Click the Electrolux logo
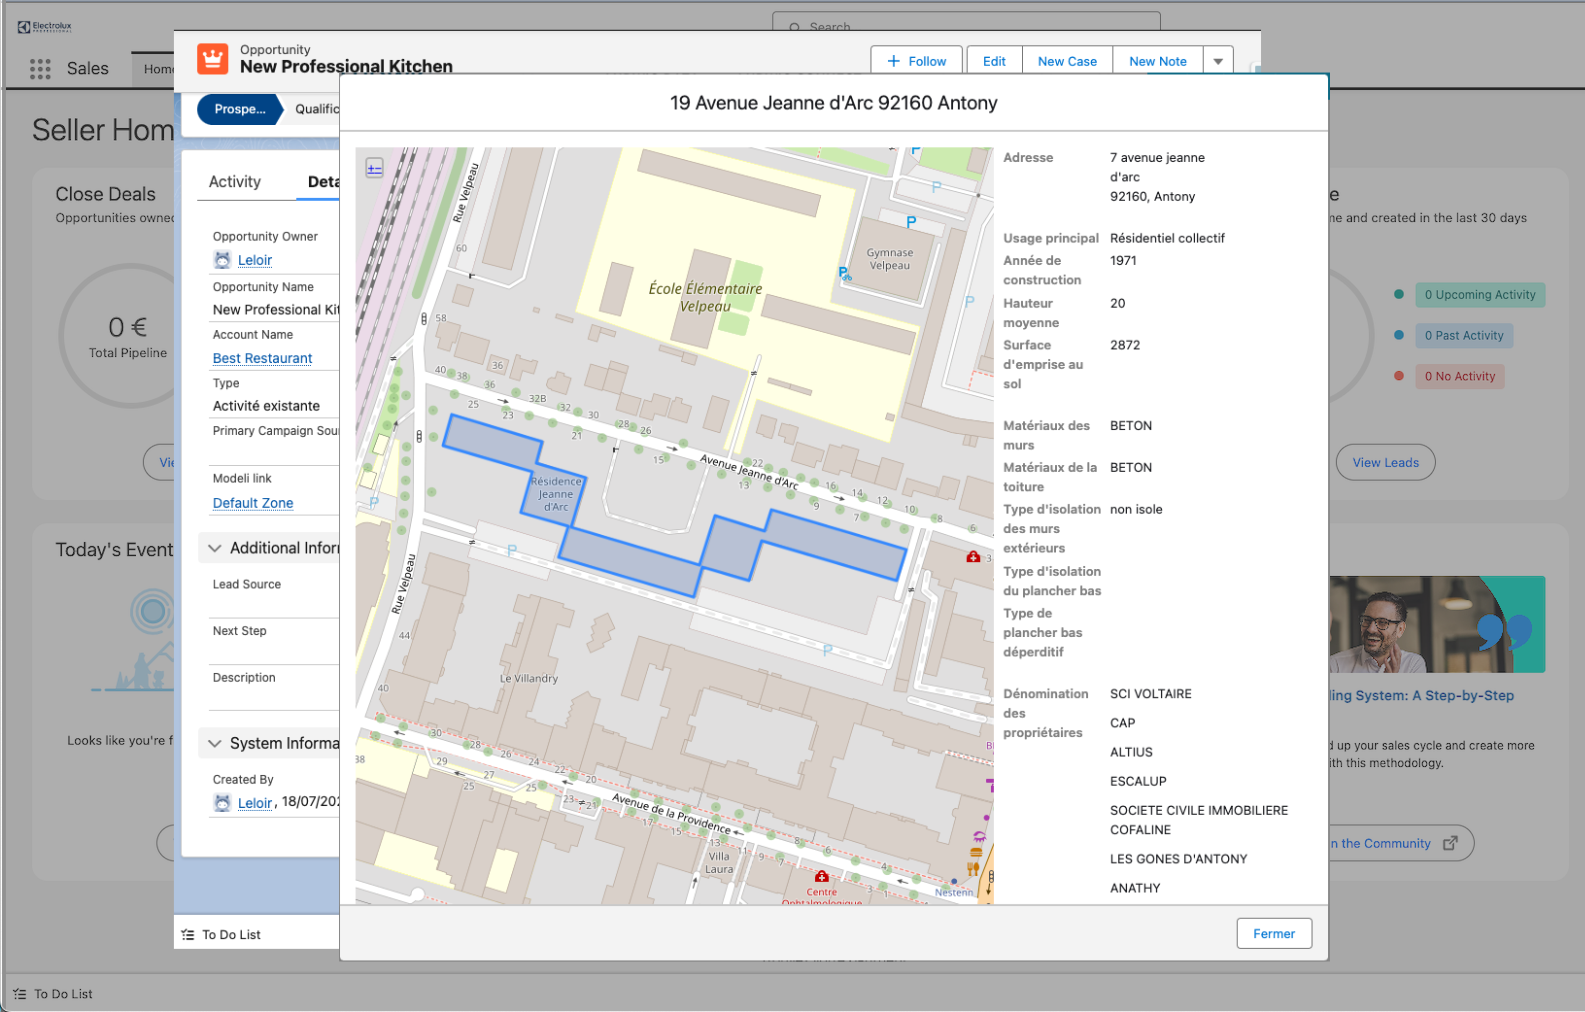The height and width of the screenshot is (1012, 1585). pos(45,27)
